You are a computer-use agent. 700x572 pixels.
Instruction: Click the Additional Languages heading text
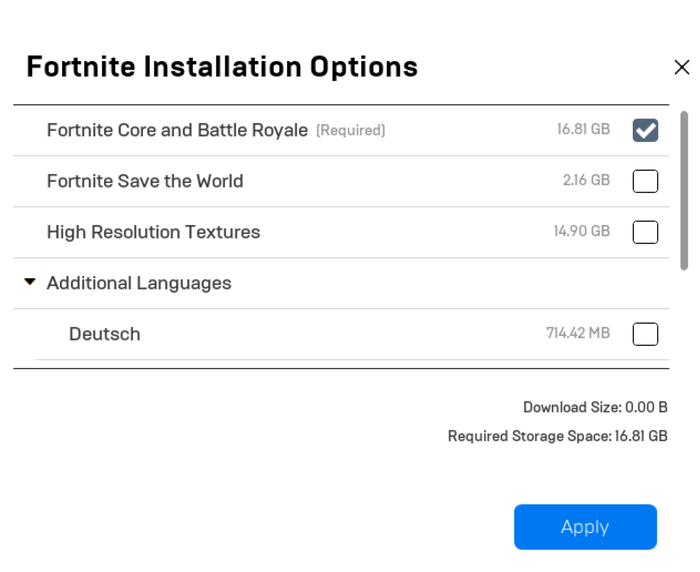point(139,283)
